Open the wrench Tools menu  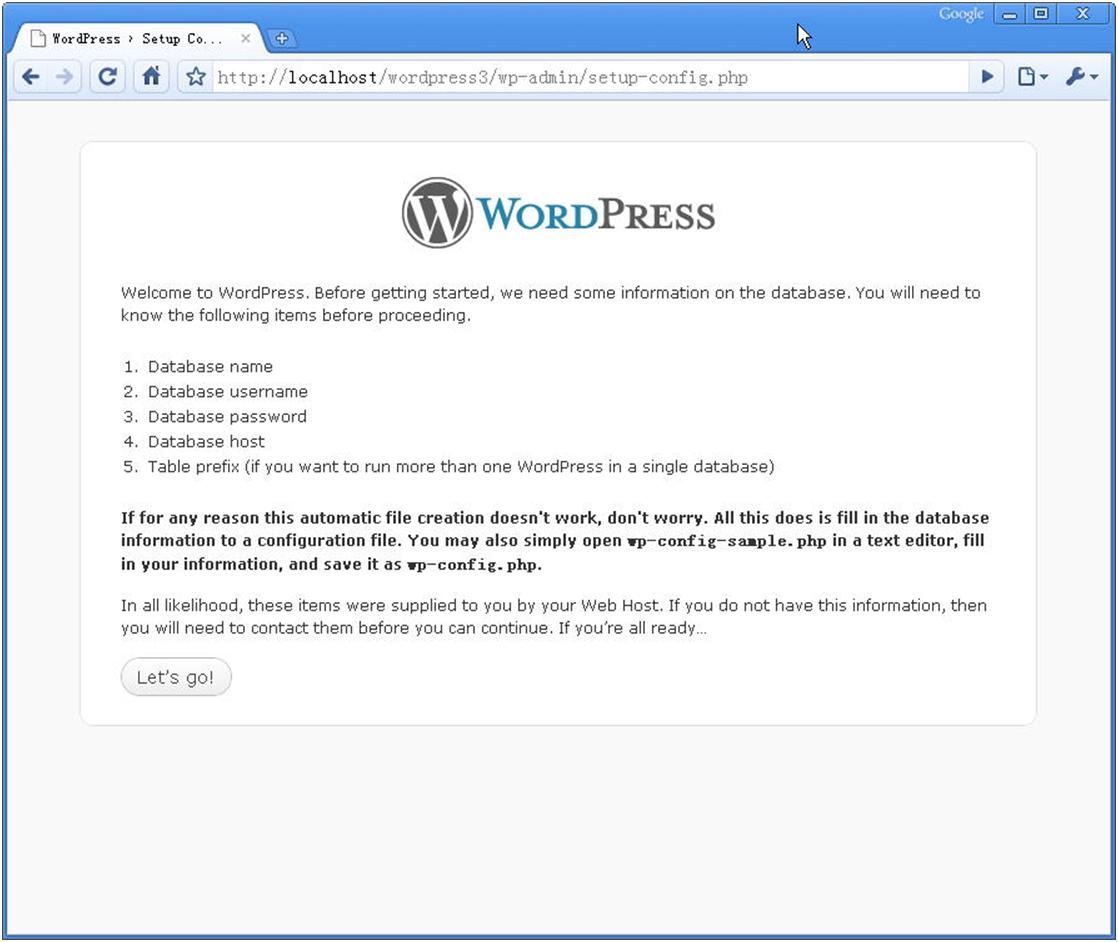1081,76
